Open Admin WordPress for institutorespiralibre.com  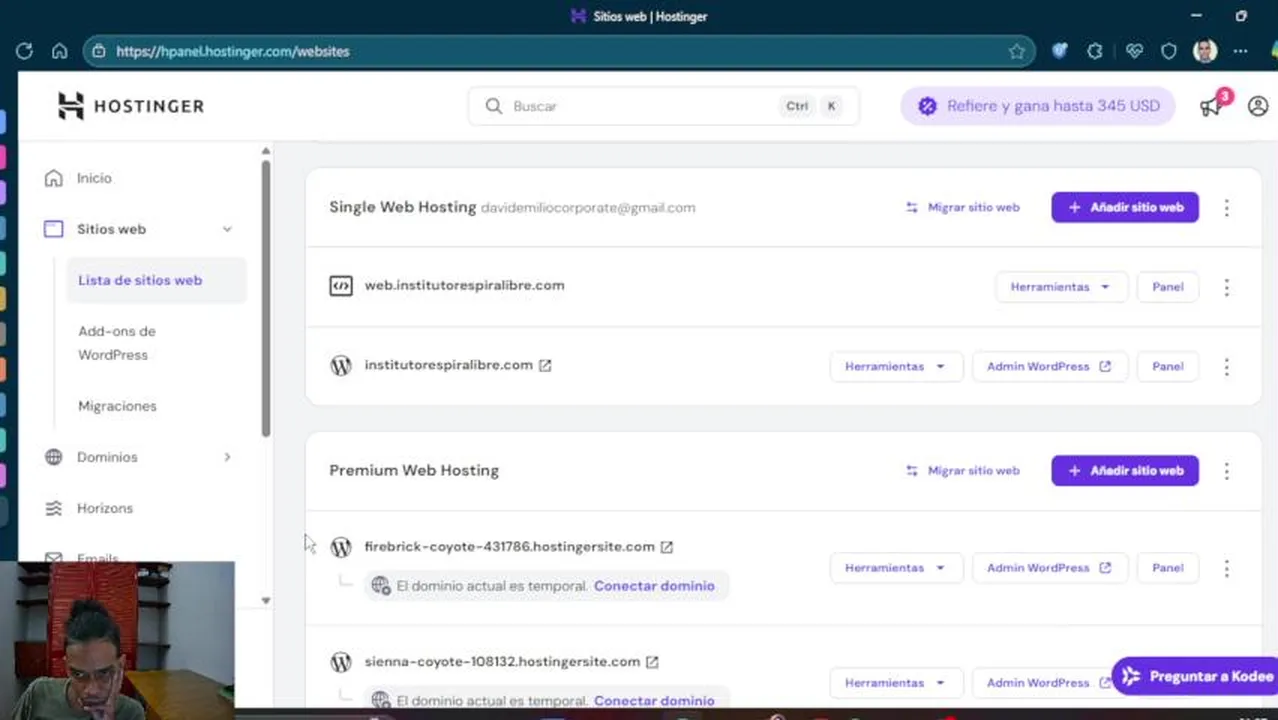coord(1049,367)
